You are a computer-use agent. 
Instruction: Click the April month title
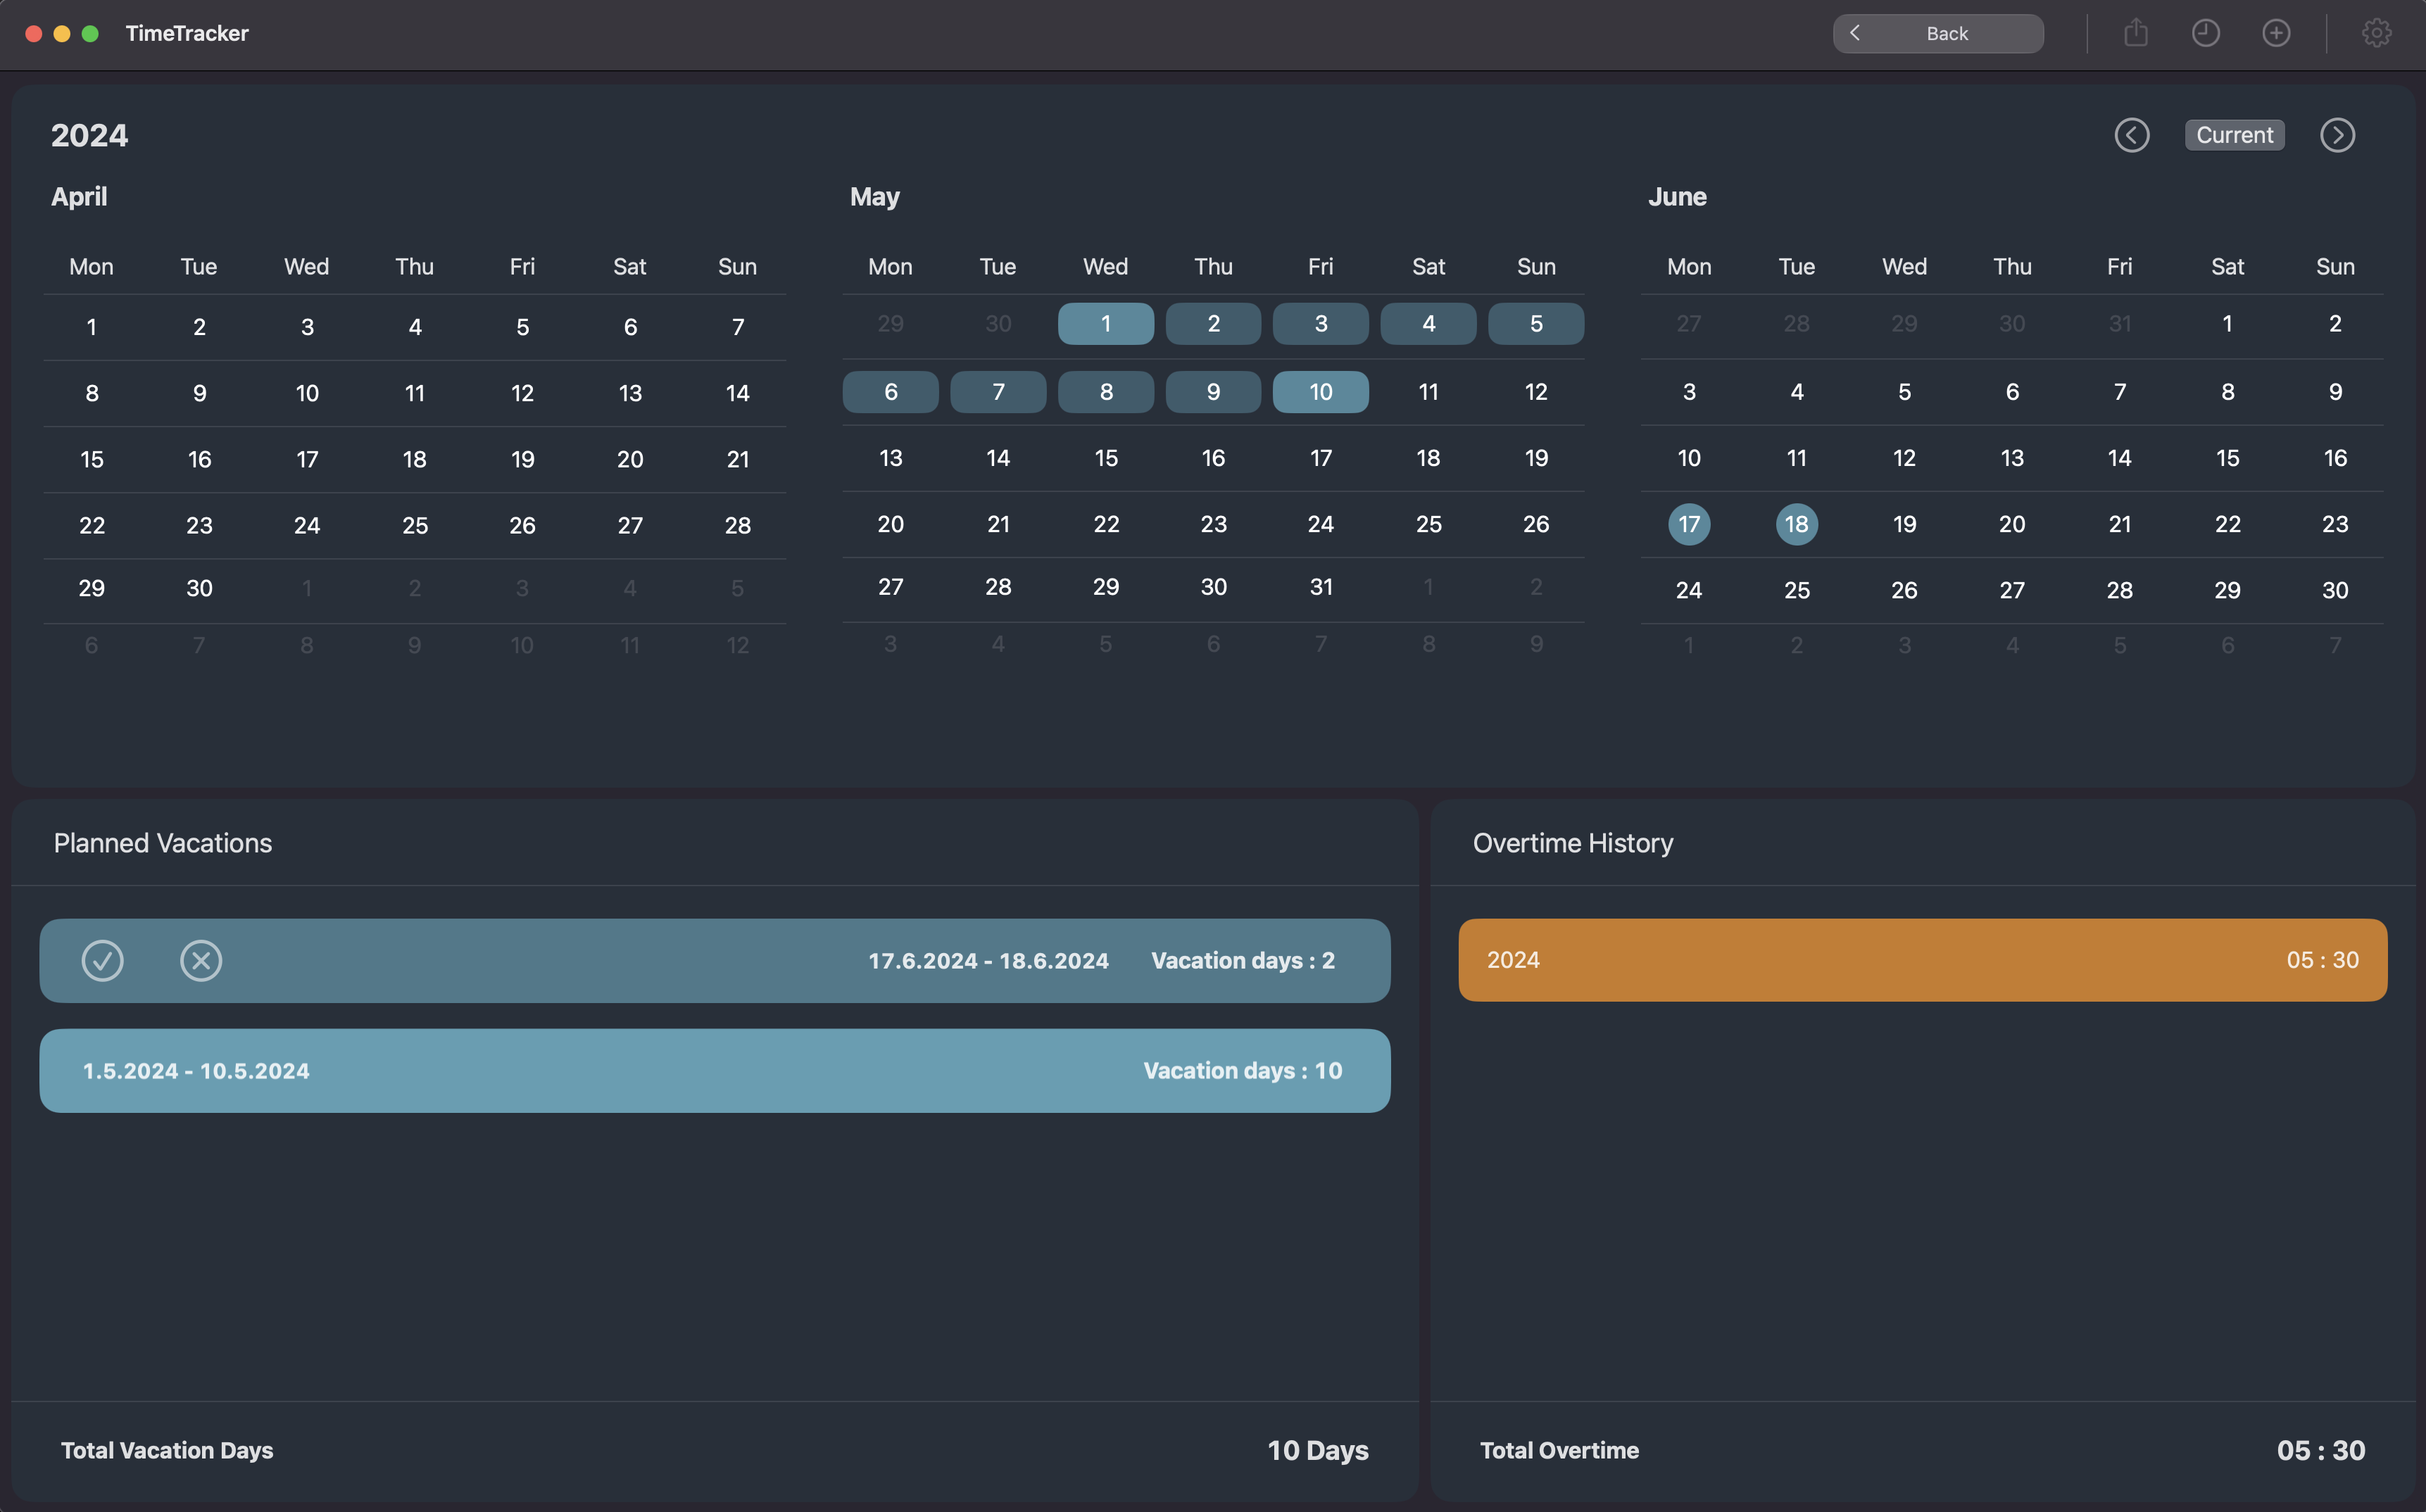point(79,197)
